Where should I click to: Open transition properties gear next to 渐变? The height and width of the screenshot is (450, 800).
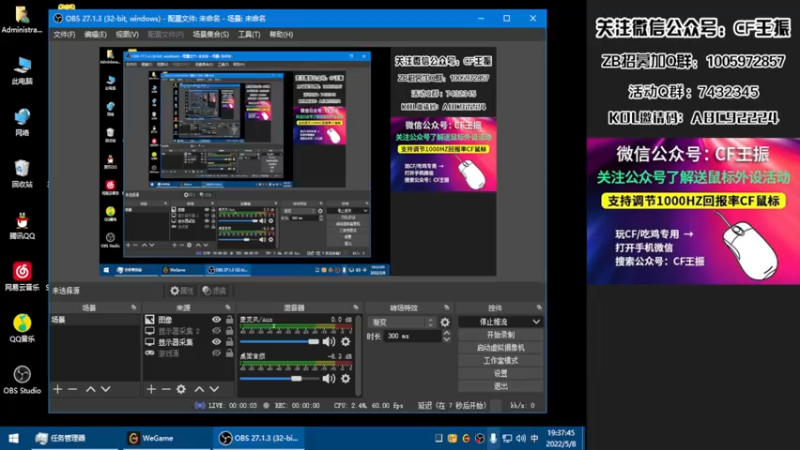[445, 322]
